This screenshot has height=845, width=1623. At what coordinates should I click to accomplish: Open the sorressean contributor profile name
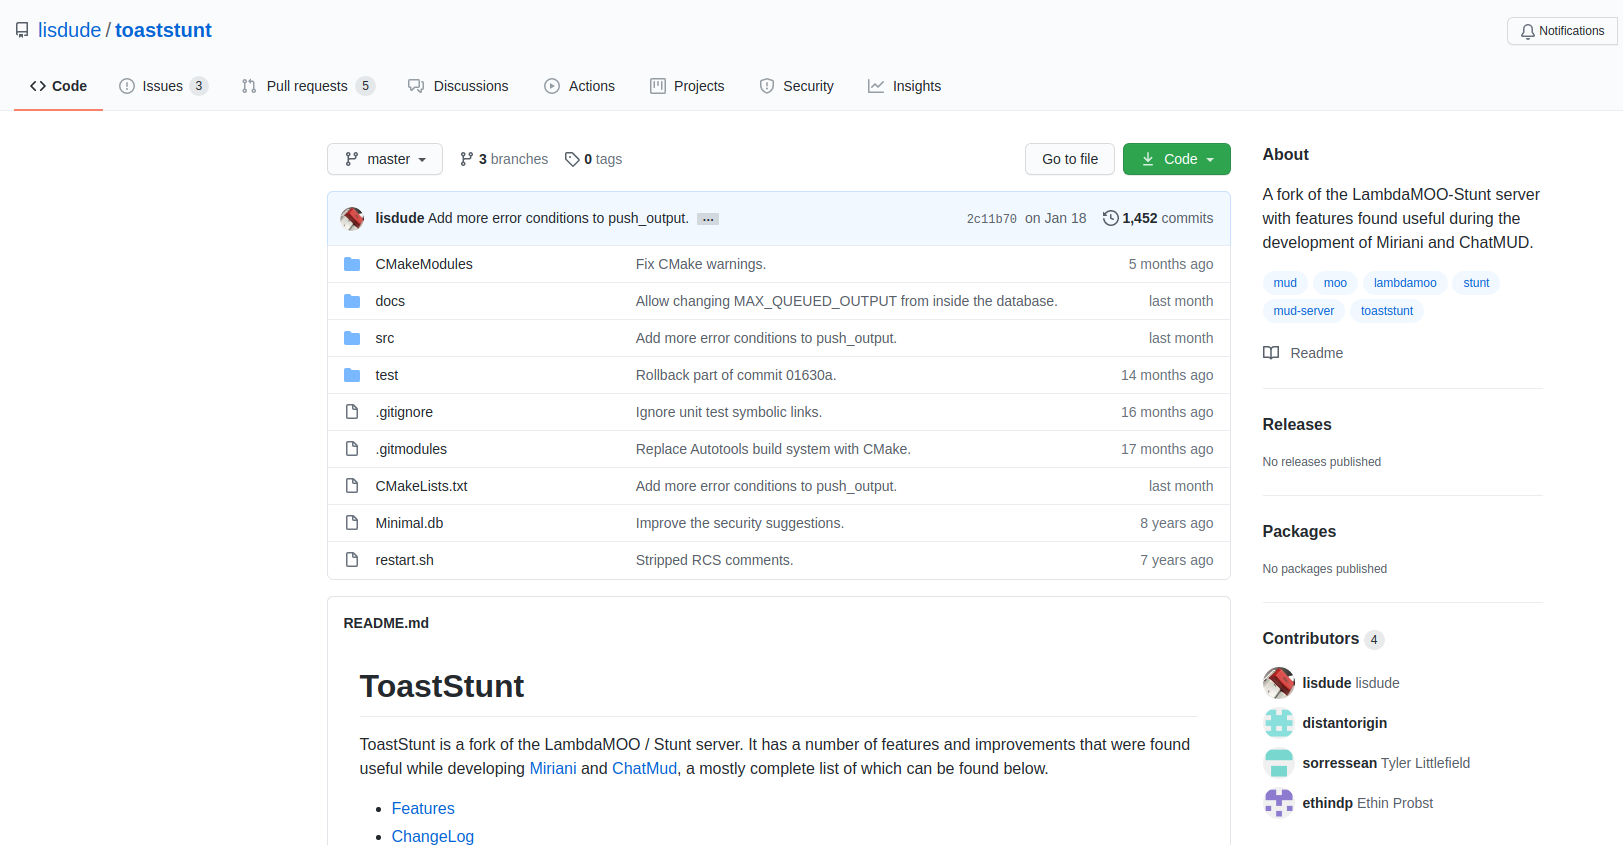tap(1340, 763)
